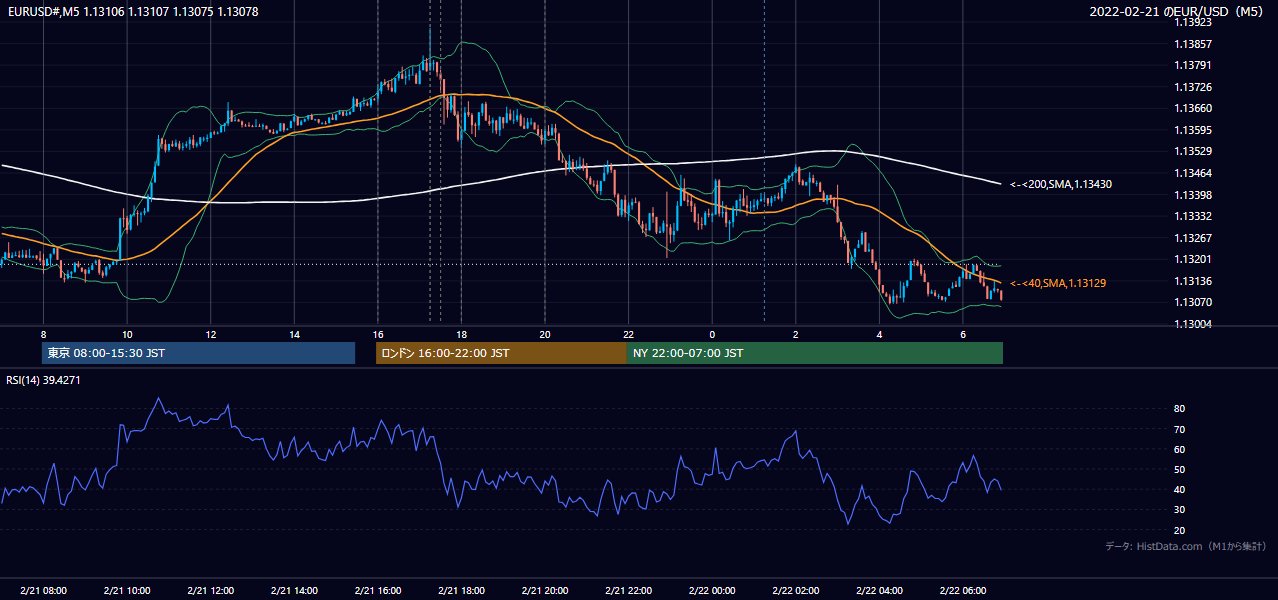Click the date label 2/22 06:00
This screenshot has height=600, width=1278.
(962, 590)
